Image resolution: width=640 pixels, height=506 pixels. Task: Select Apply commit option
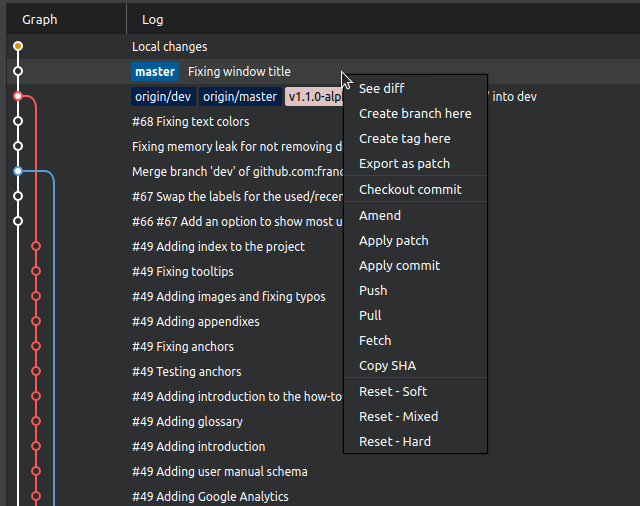[416, 266]
